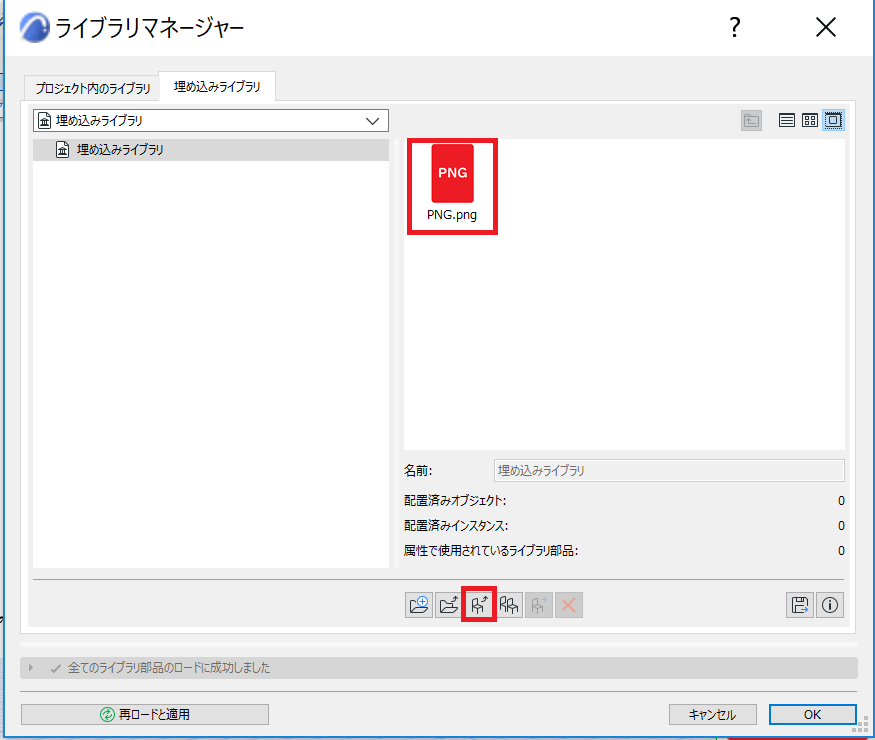The width and height of the screenshot is (875, 740).
Task: Click the 配置済みオブジェクト label
Action: pyautogui.click(x=455, y=501)
